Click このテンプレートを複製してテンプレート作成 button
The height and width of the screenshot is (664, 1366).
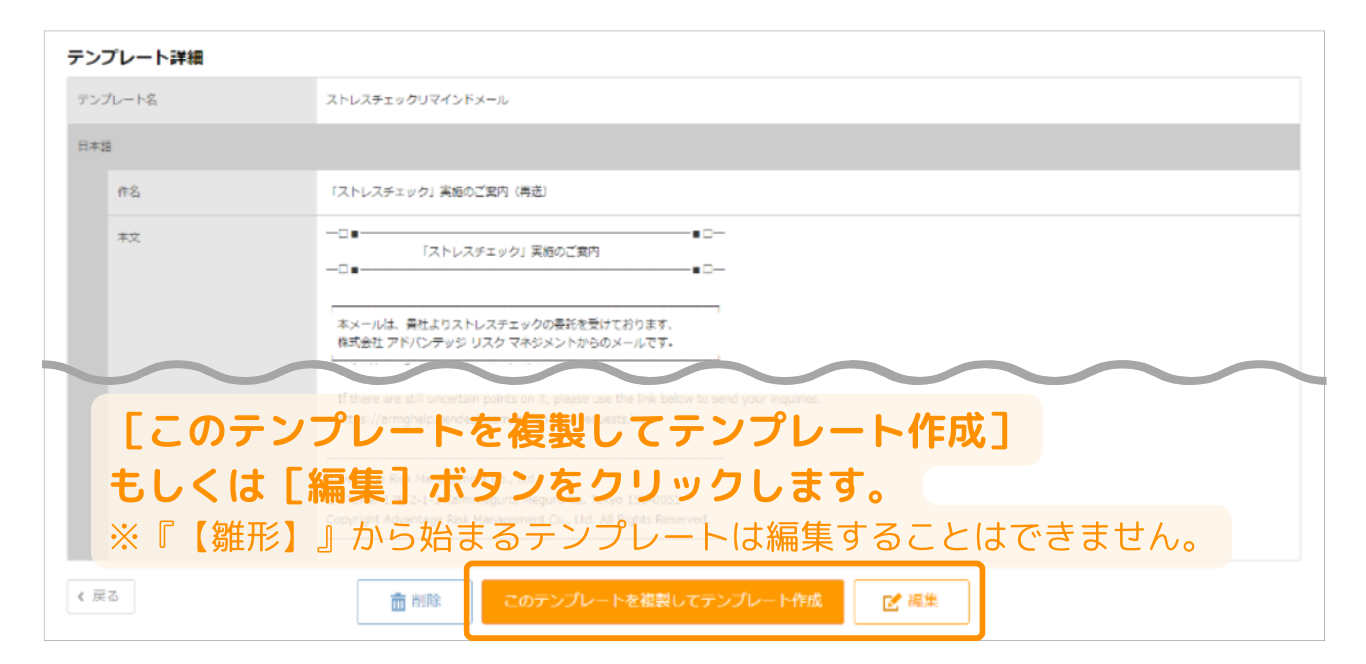[662, 601]
